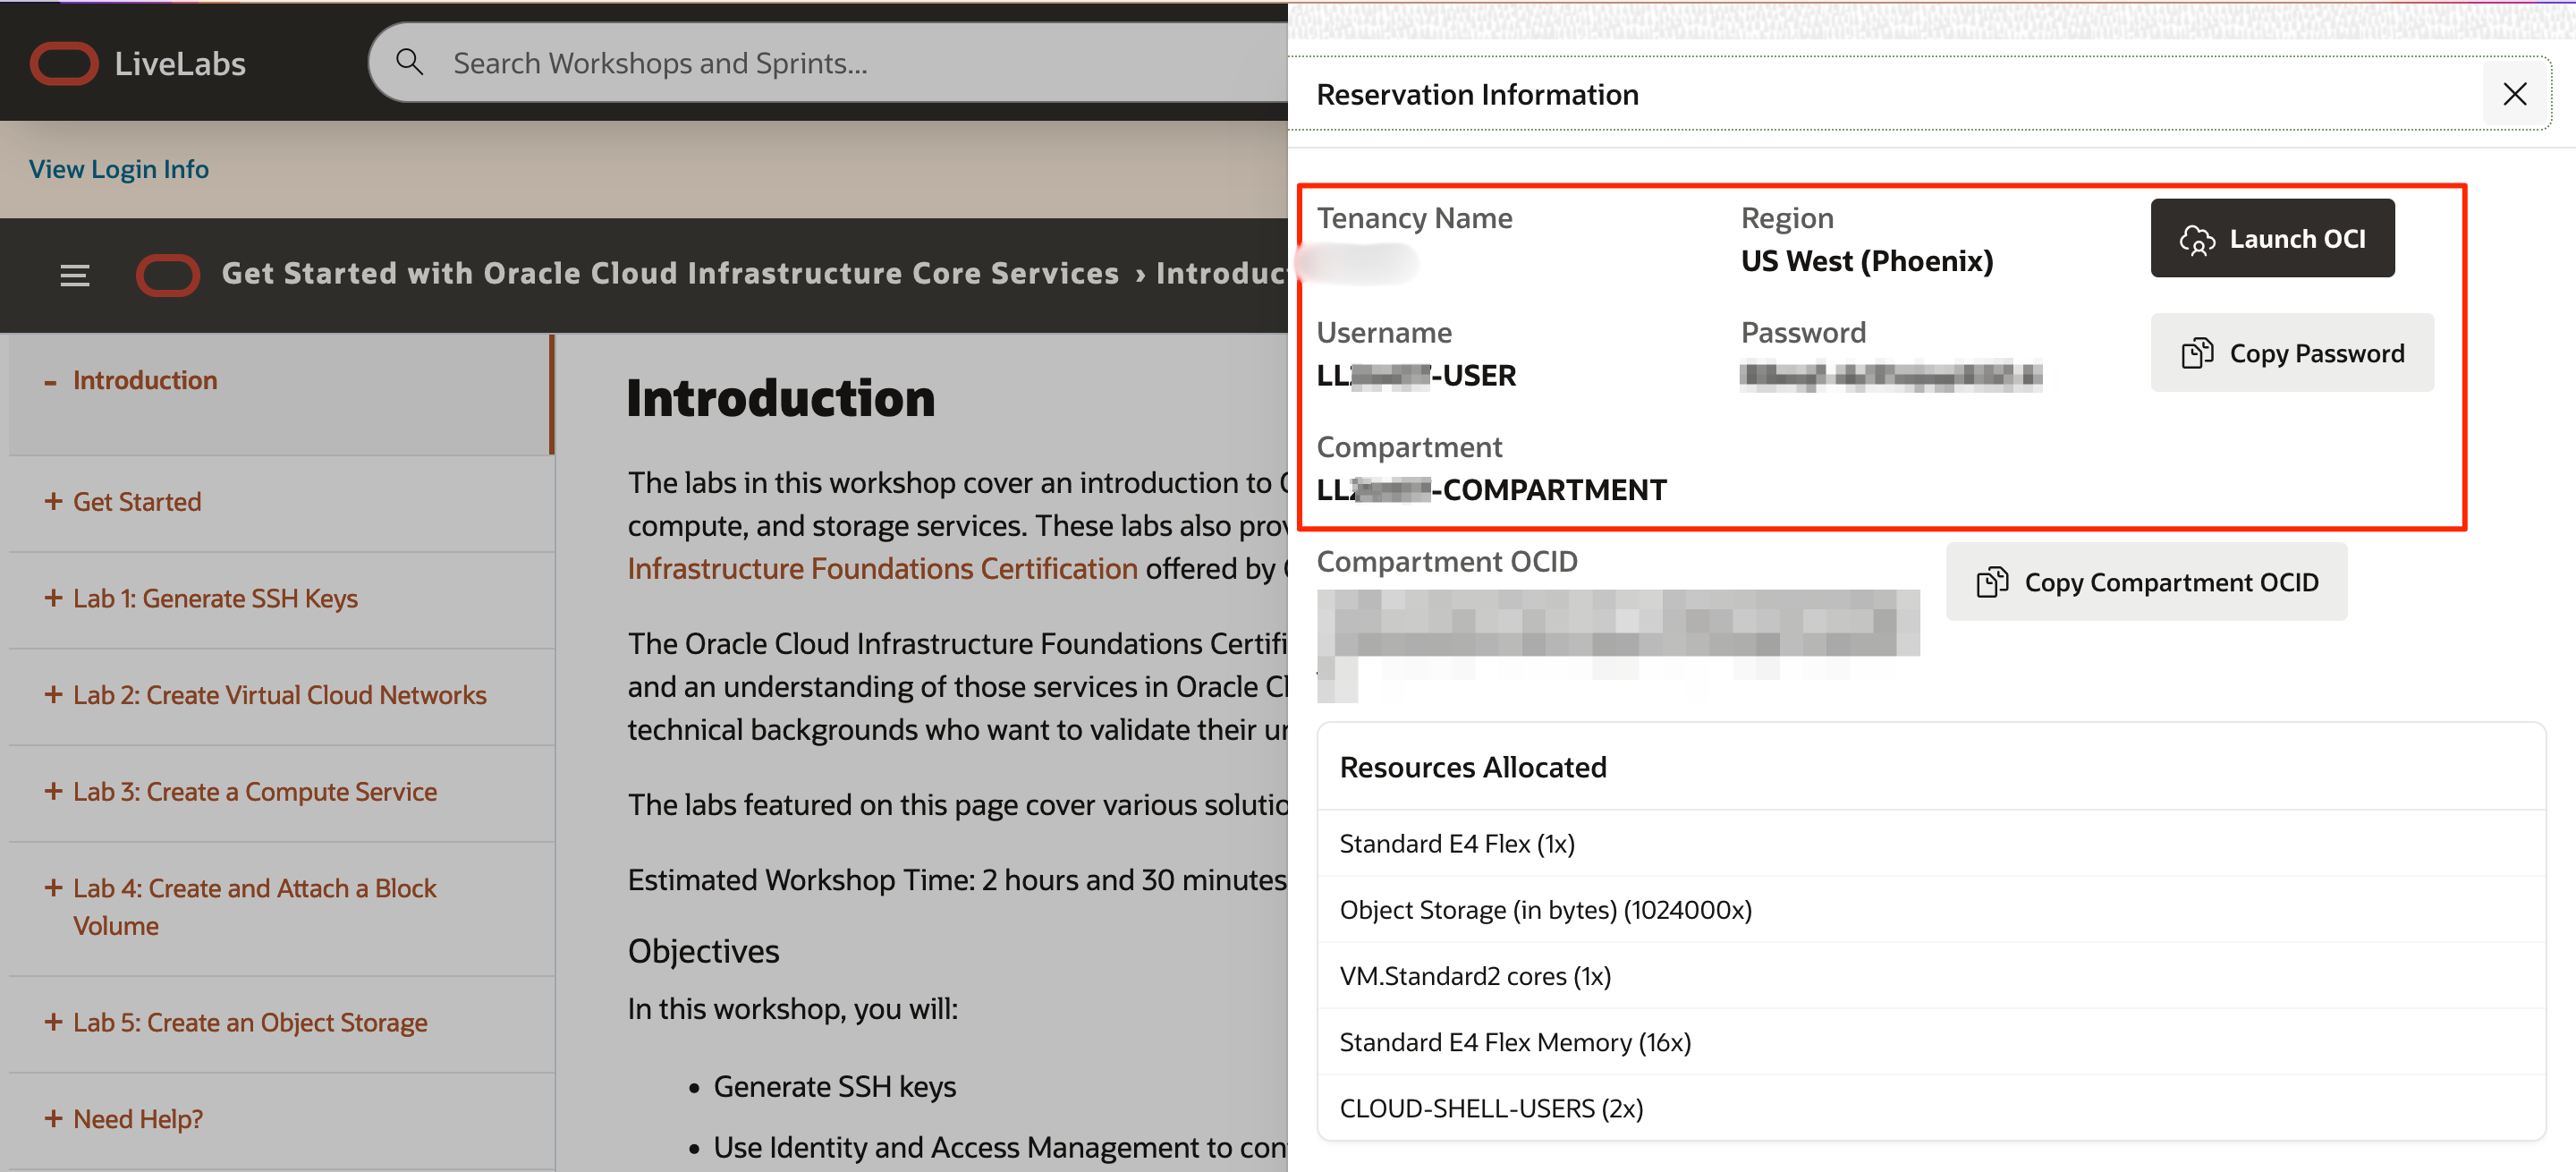Click the View Login Info link
The image size is (2576, 1172).
point(119,169)
